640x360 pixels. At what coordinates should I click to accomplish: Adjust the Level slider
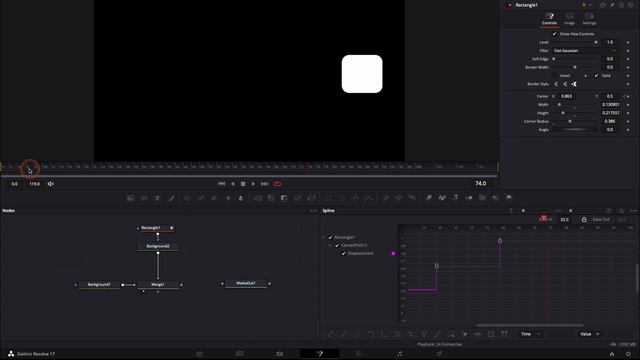pos(576,42)
